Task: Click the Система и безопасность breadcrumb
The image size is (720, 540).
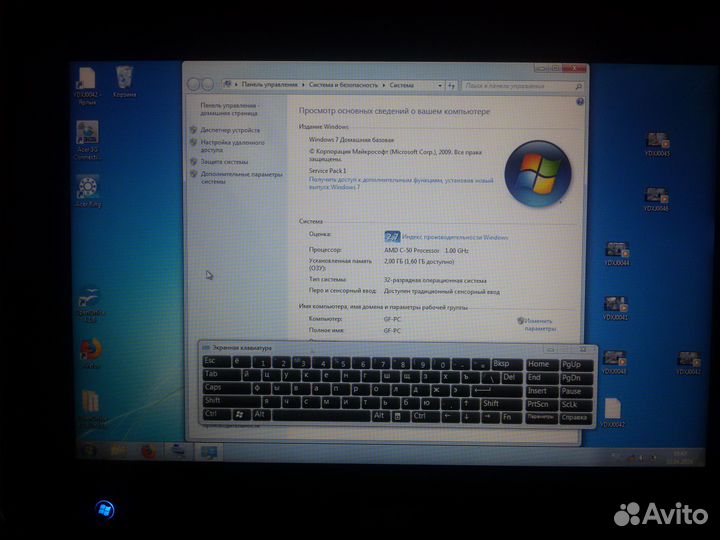Action: click(x=343, y=85)
